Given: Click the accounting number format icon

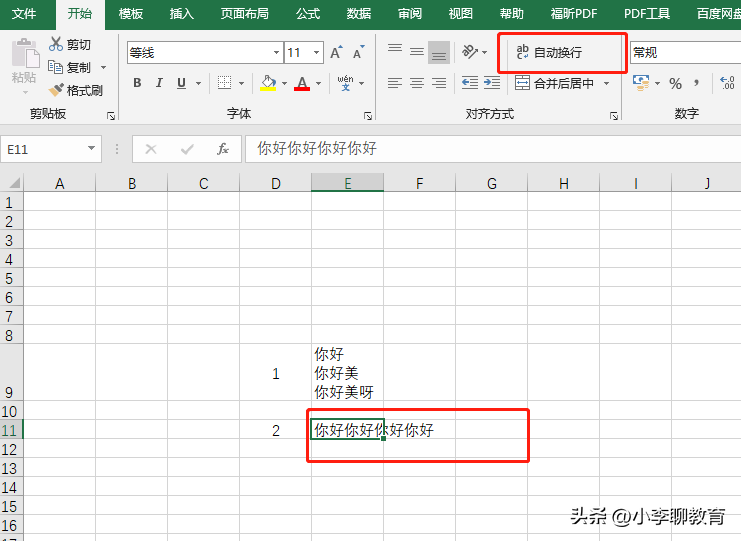Looking at the screenshot, I should (x=641, y=83).
